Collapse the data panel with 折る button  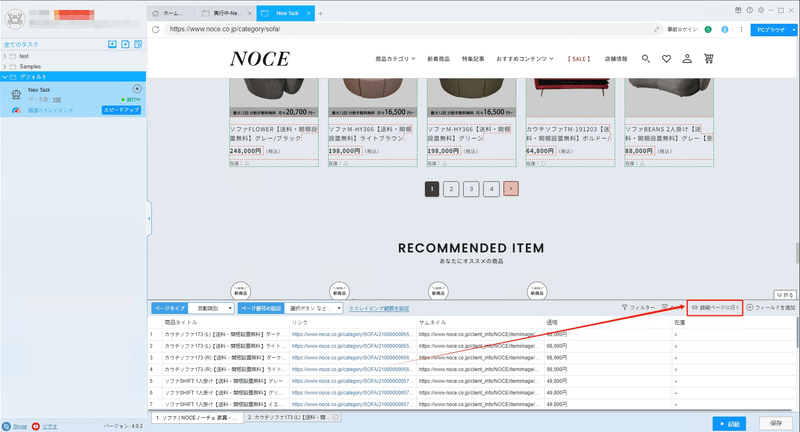pos(785,295)
